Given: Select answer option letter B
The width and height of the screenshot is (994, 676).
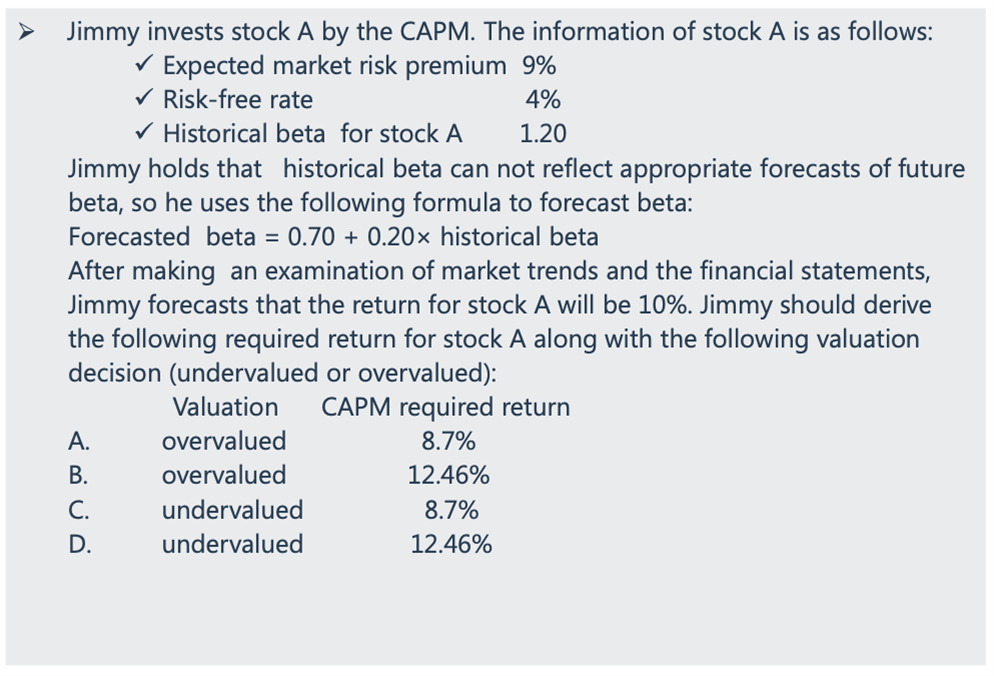Looking at the screenshot, I should pyautogui.click(x=78, y=475).
